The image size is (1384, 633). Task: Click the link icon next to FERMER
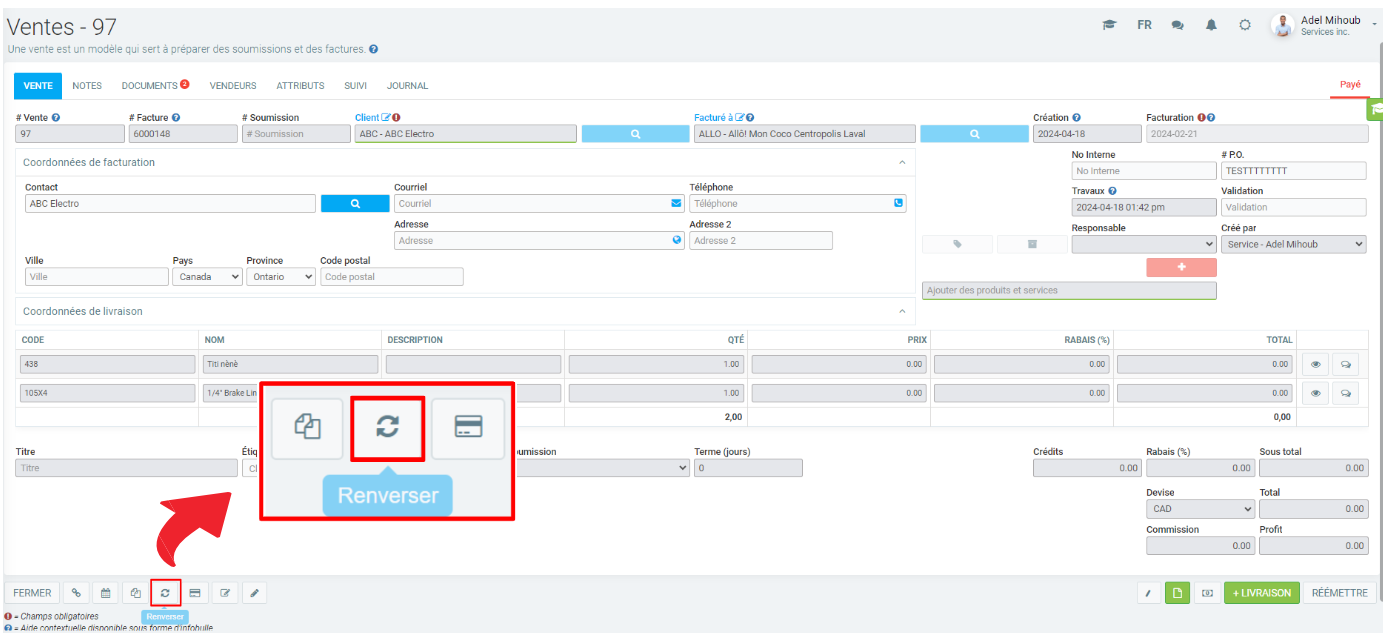(76, 593)
